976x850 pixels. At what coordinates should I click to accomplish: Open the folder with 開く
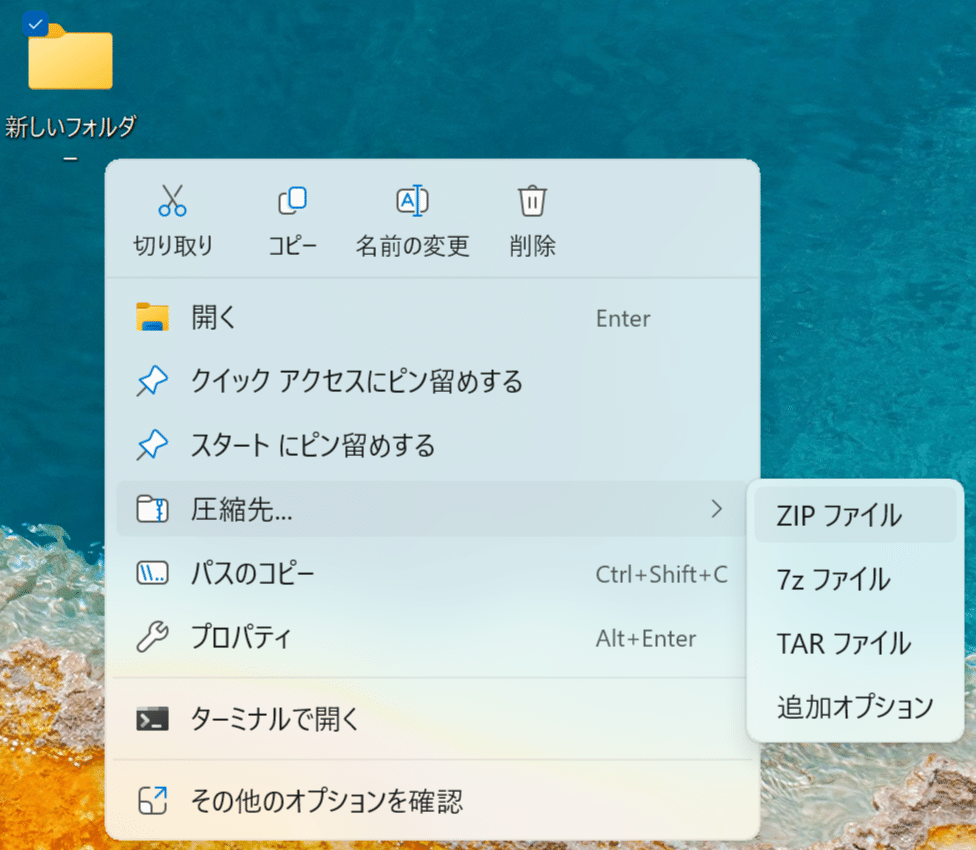(215, 317)
